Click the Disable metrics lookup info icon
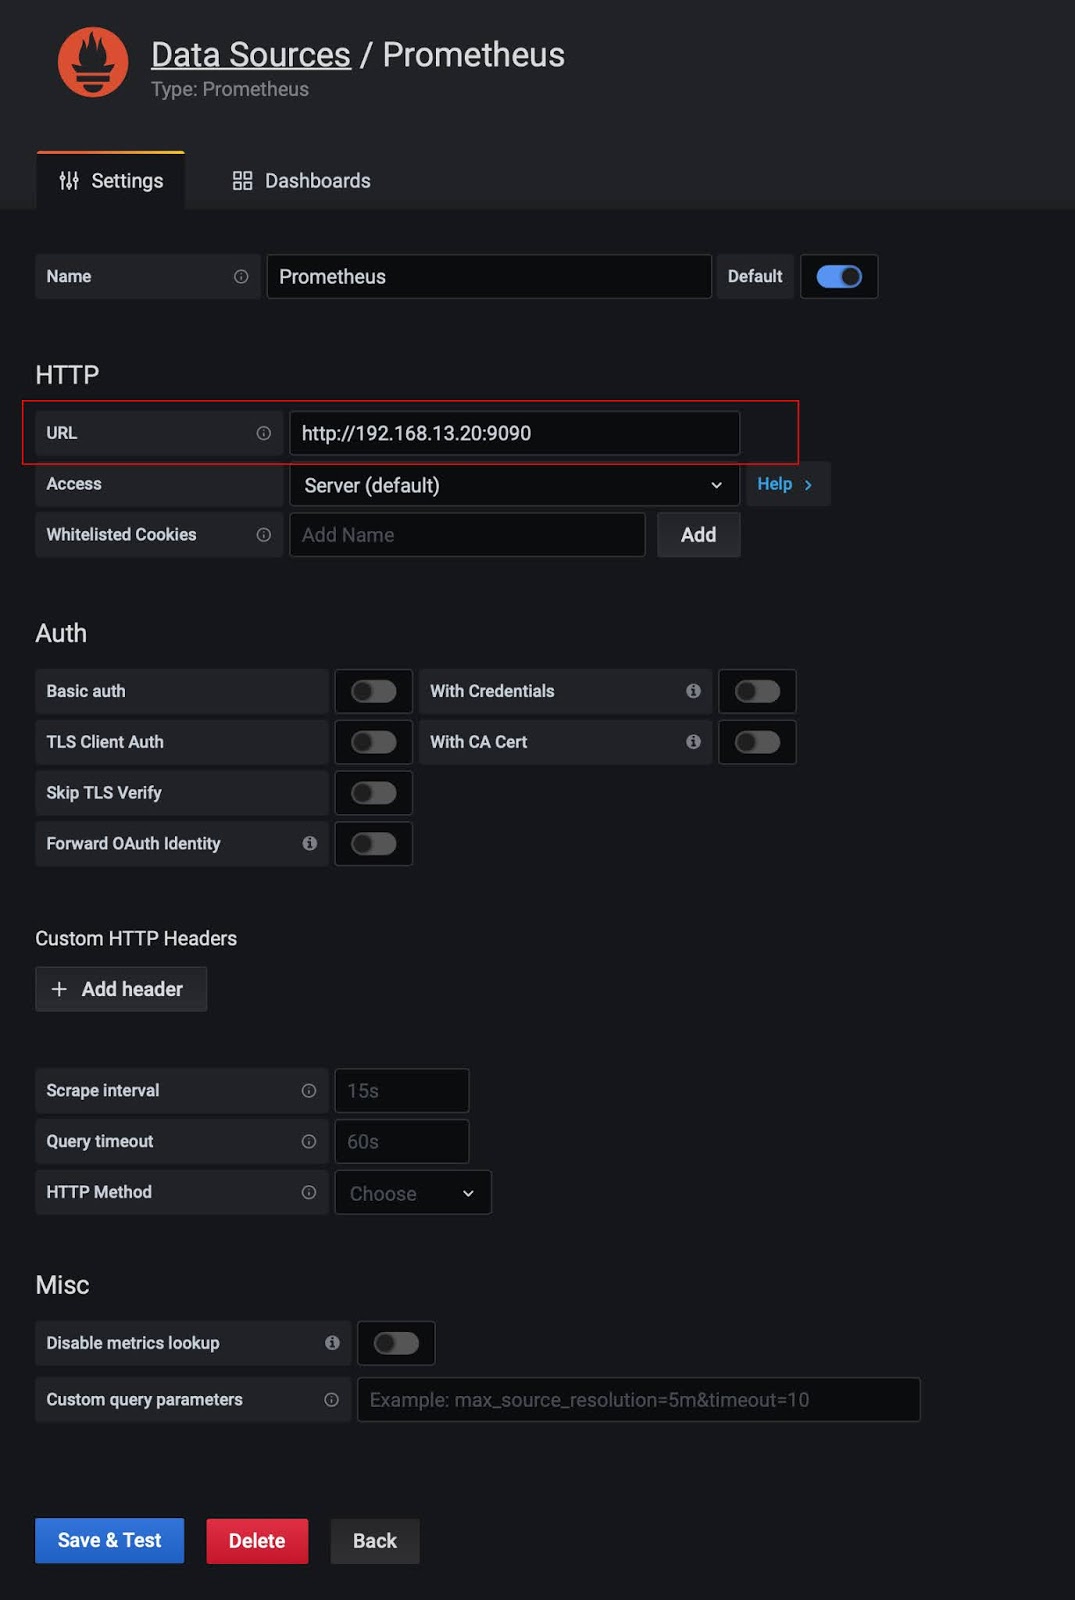The width and height of the screenshot is (1075, 1600). (332, 1343)
